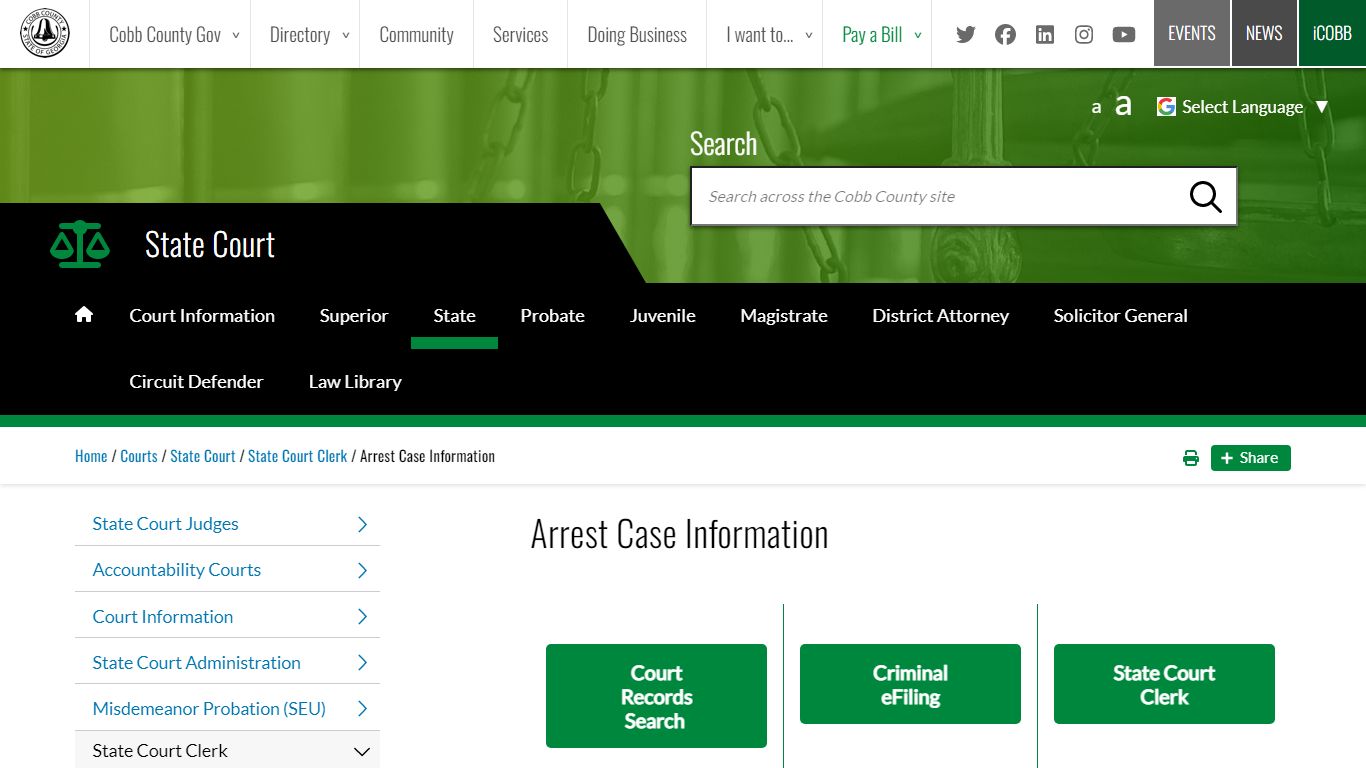The width and height of the screenshot is (1366, 768).
Task: Select the State court tab
Action: [x=454, y=315]
